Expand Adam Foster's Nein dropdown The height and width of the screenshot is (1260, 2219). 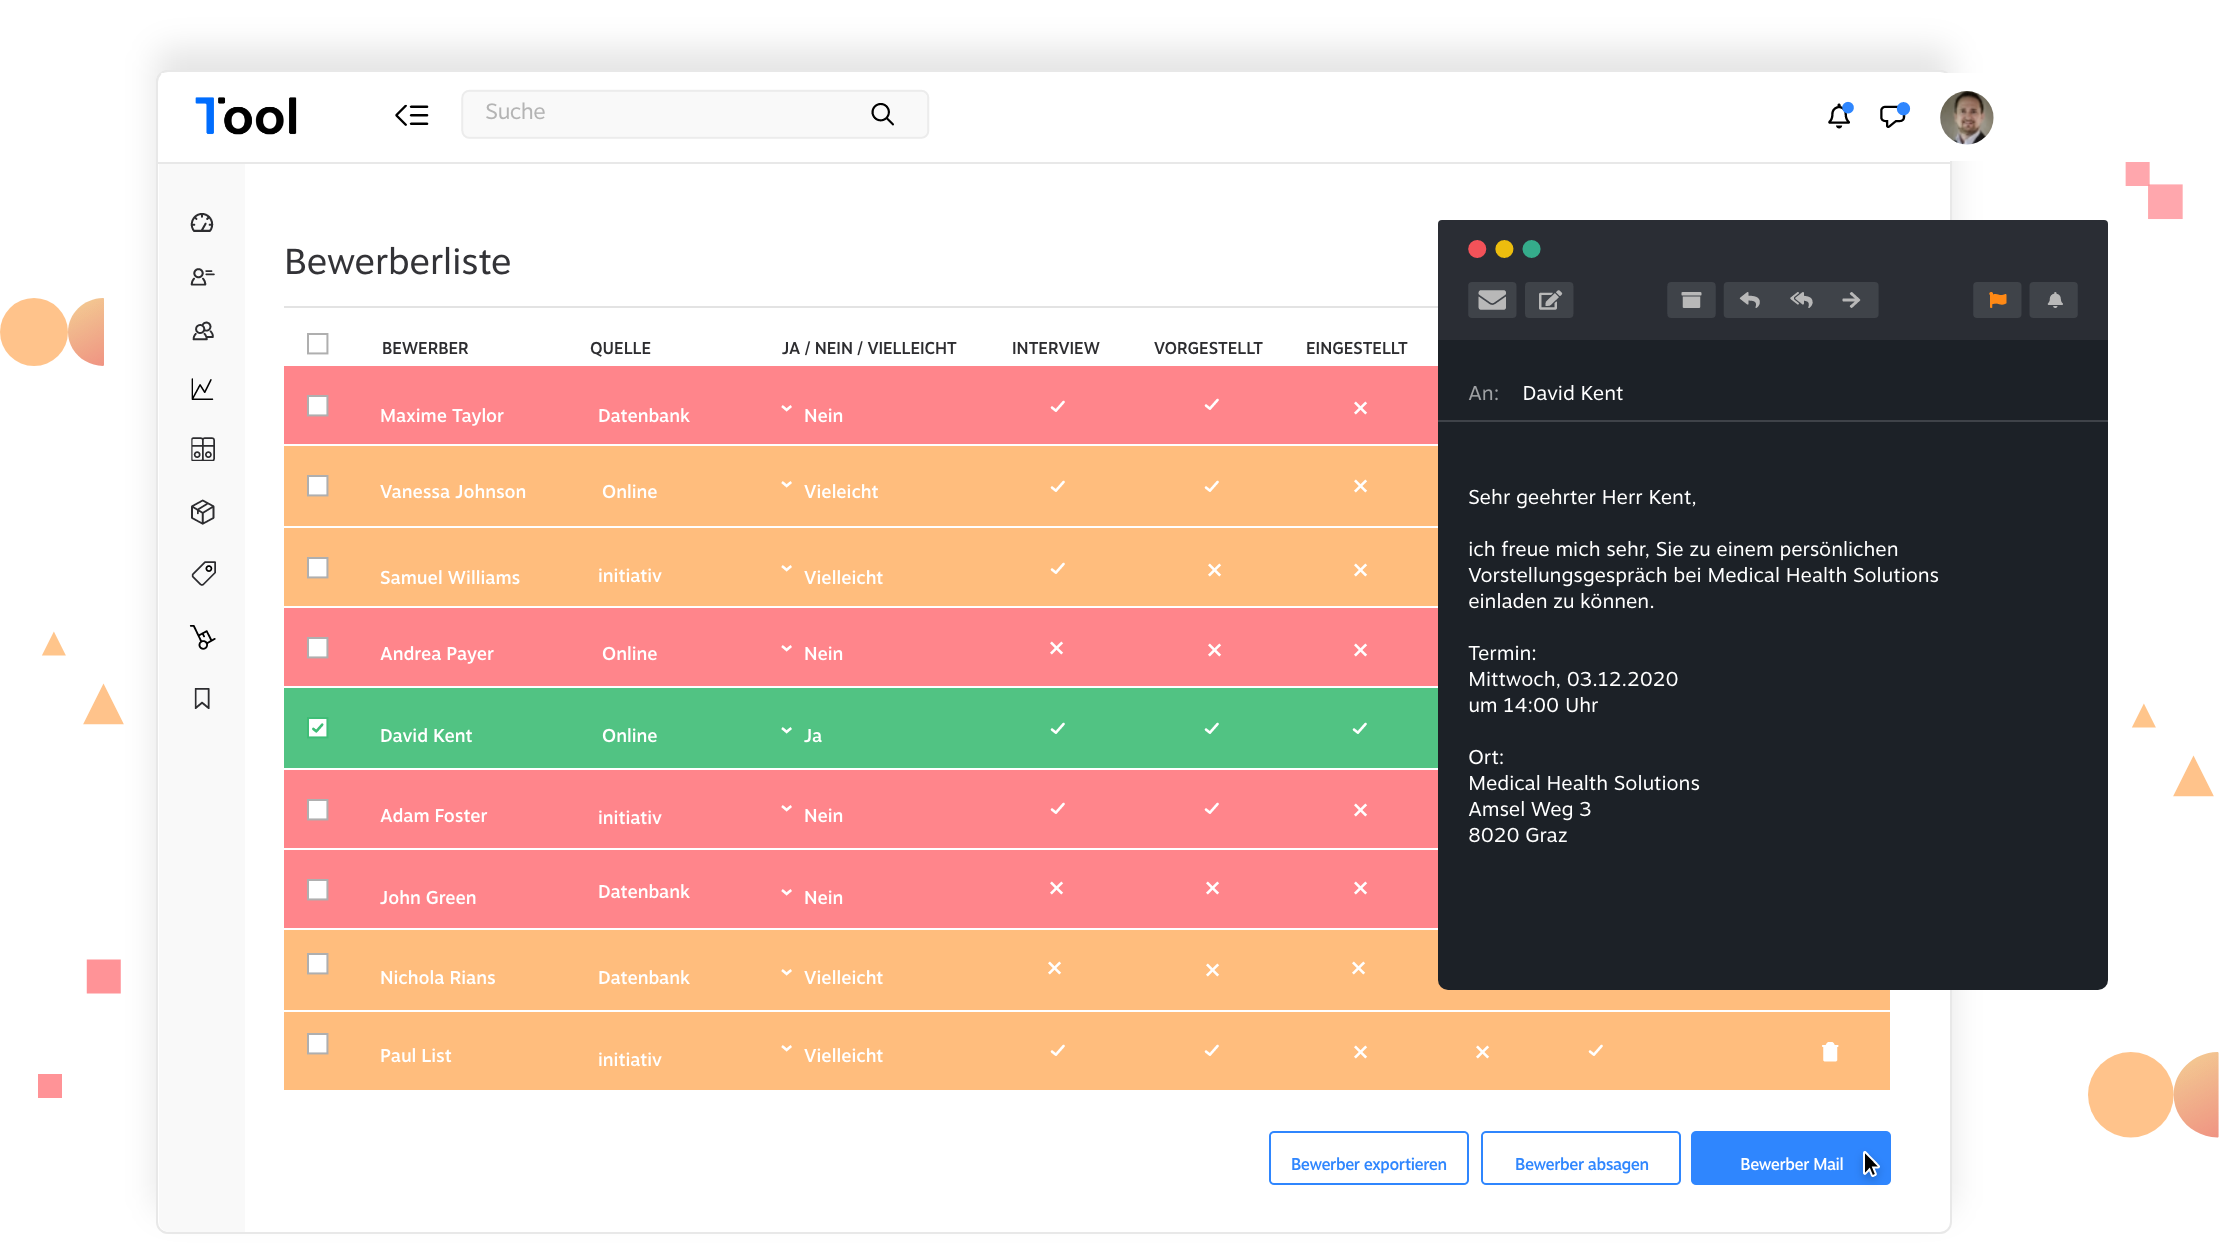(x=787, y=808)
